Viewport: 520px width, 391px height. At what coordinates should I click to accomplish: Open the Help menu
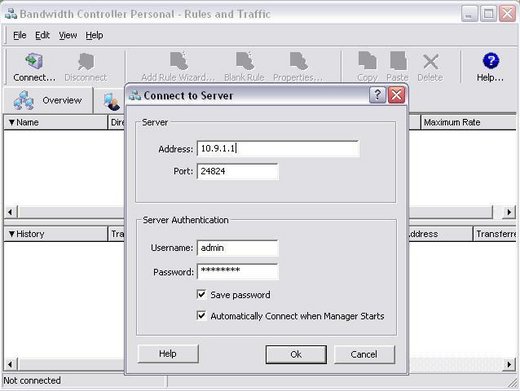(x=94, y=35)
